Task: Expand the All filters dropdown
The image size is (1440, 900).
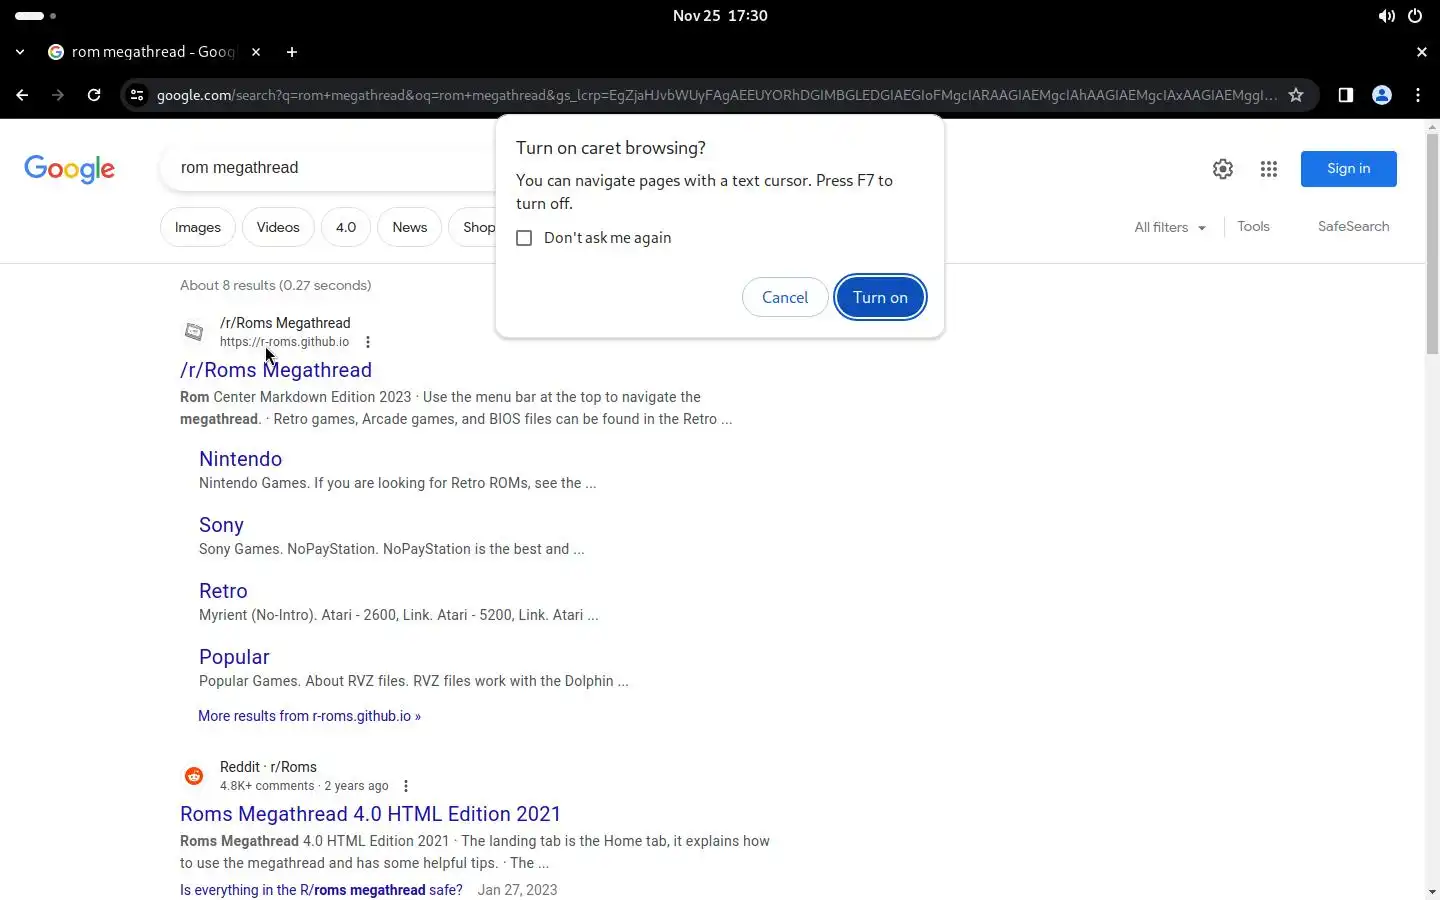Action: (x=1170, y=227)
